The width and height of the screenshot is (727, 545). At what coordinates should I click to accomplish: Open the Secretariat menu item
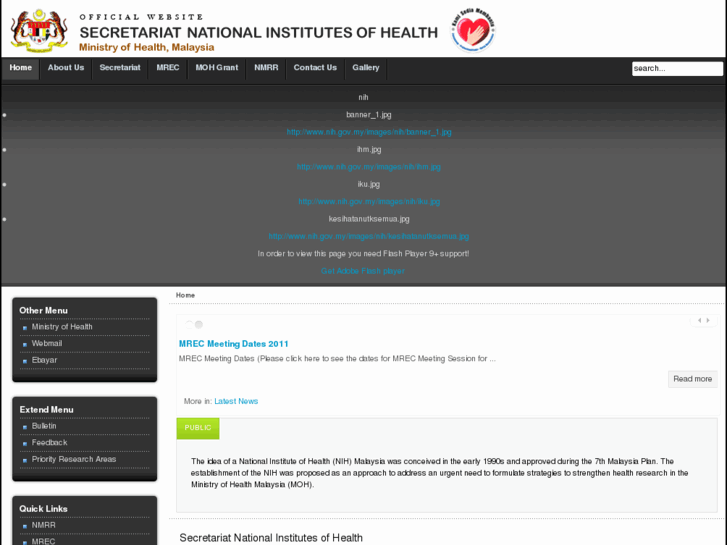(x=120, y=68)
